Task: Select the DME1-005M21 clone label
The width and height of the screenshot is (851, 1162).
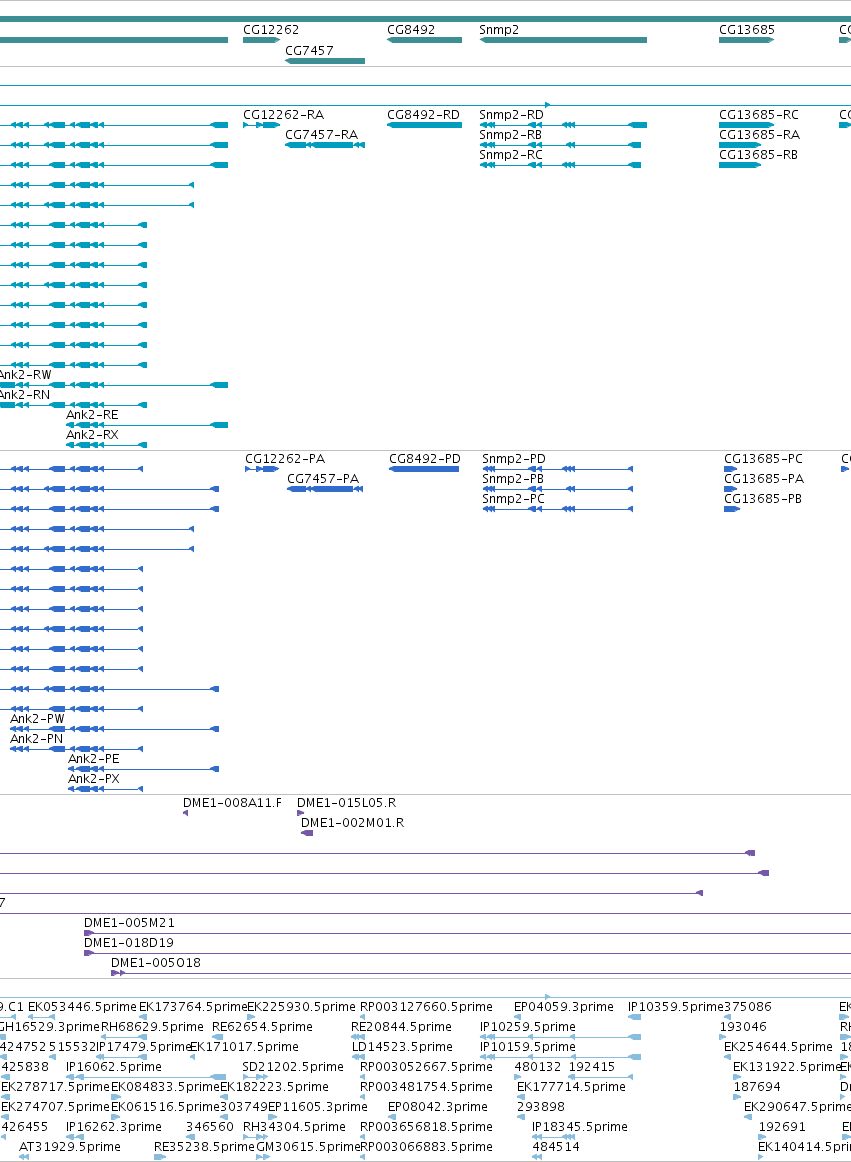Action: pos(129,923)
